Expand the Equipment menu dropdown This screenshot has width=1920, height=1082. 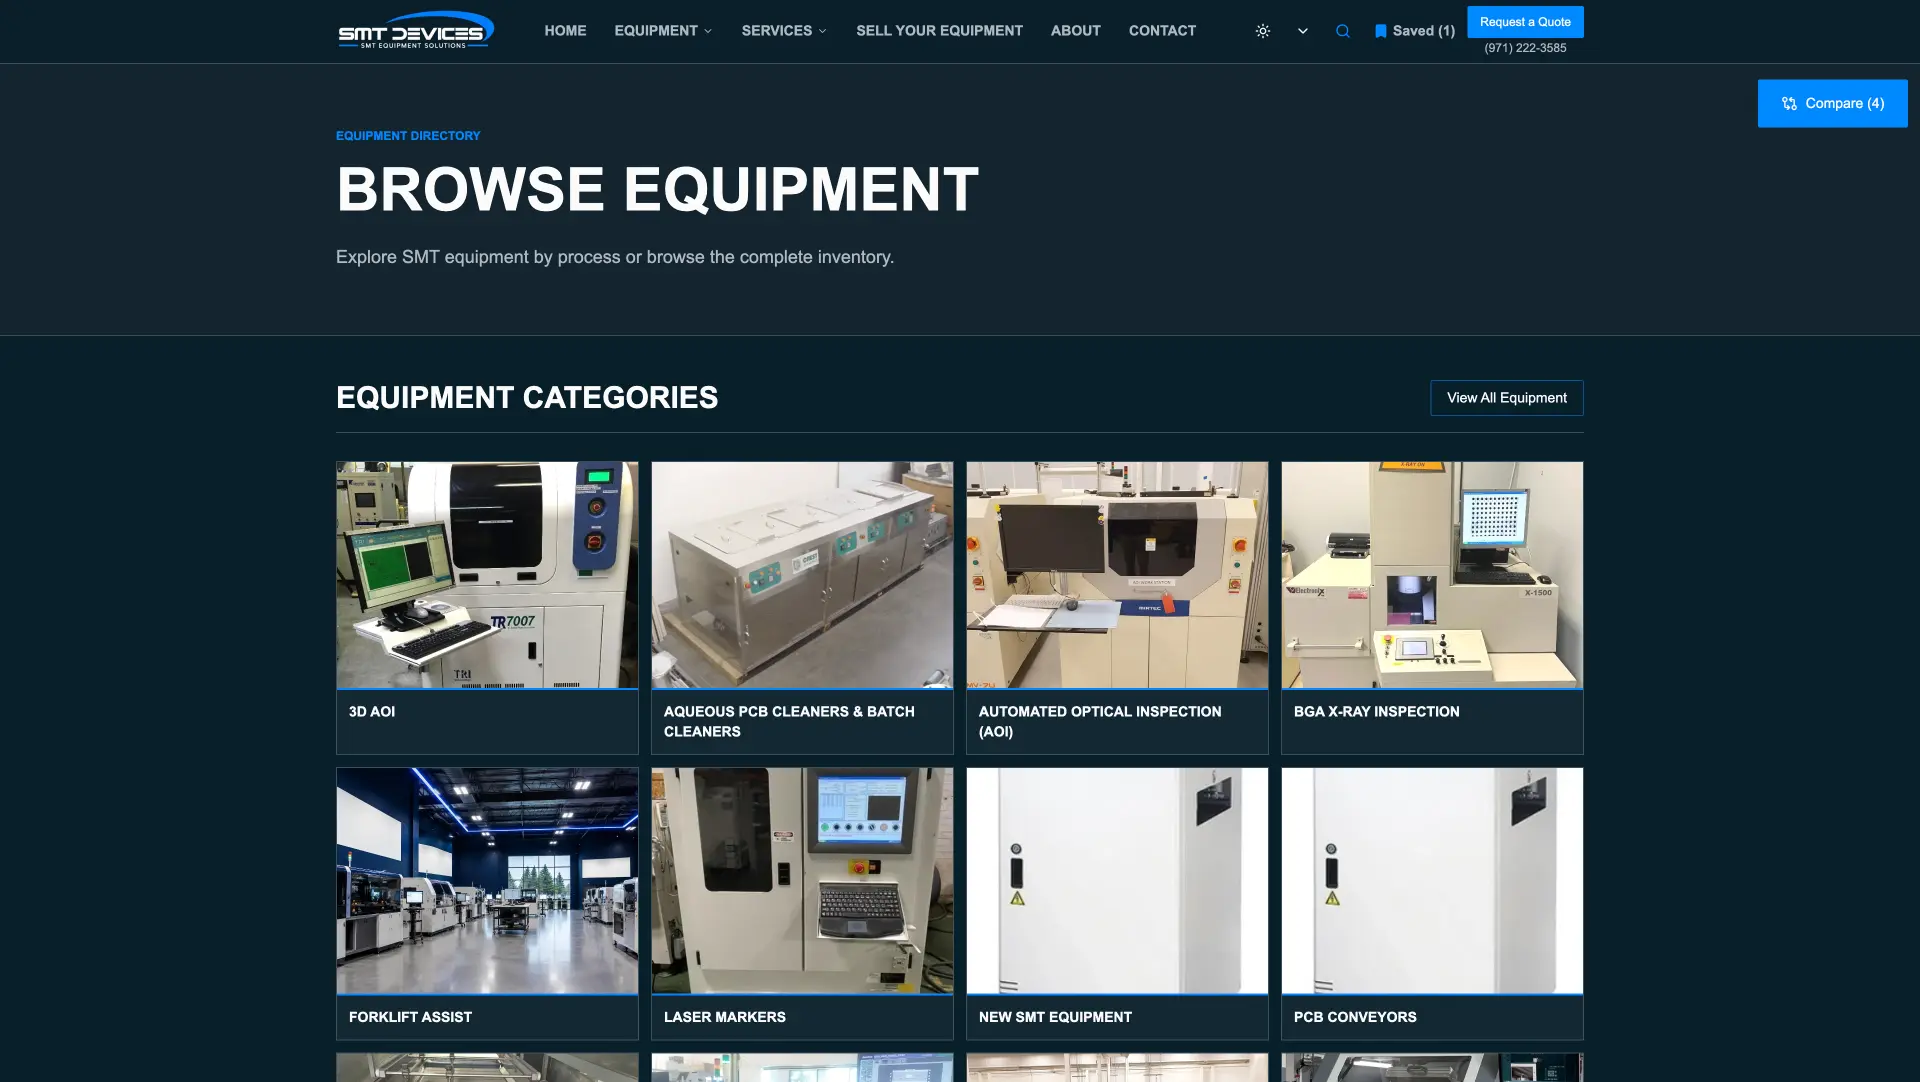[663, 31]
